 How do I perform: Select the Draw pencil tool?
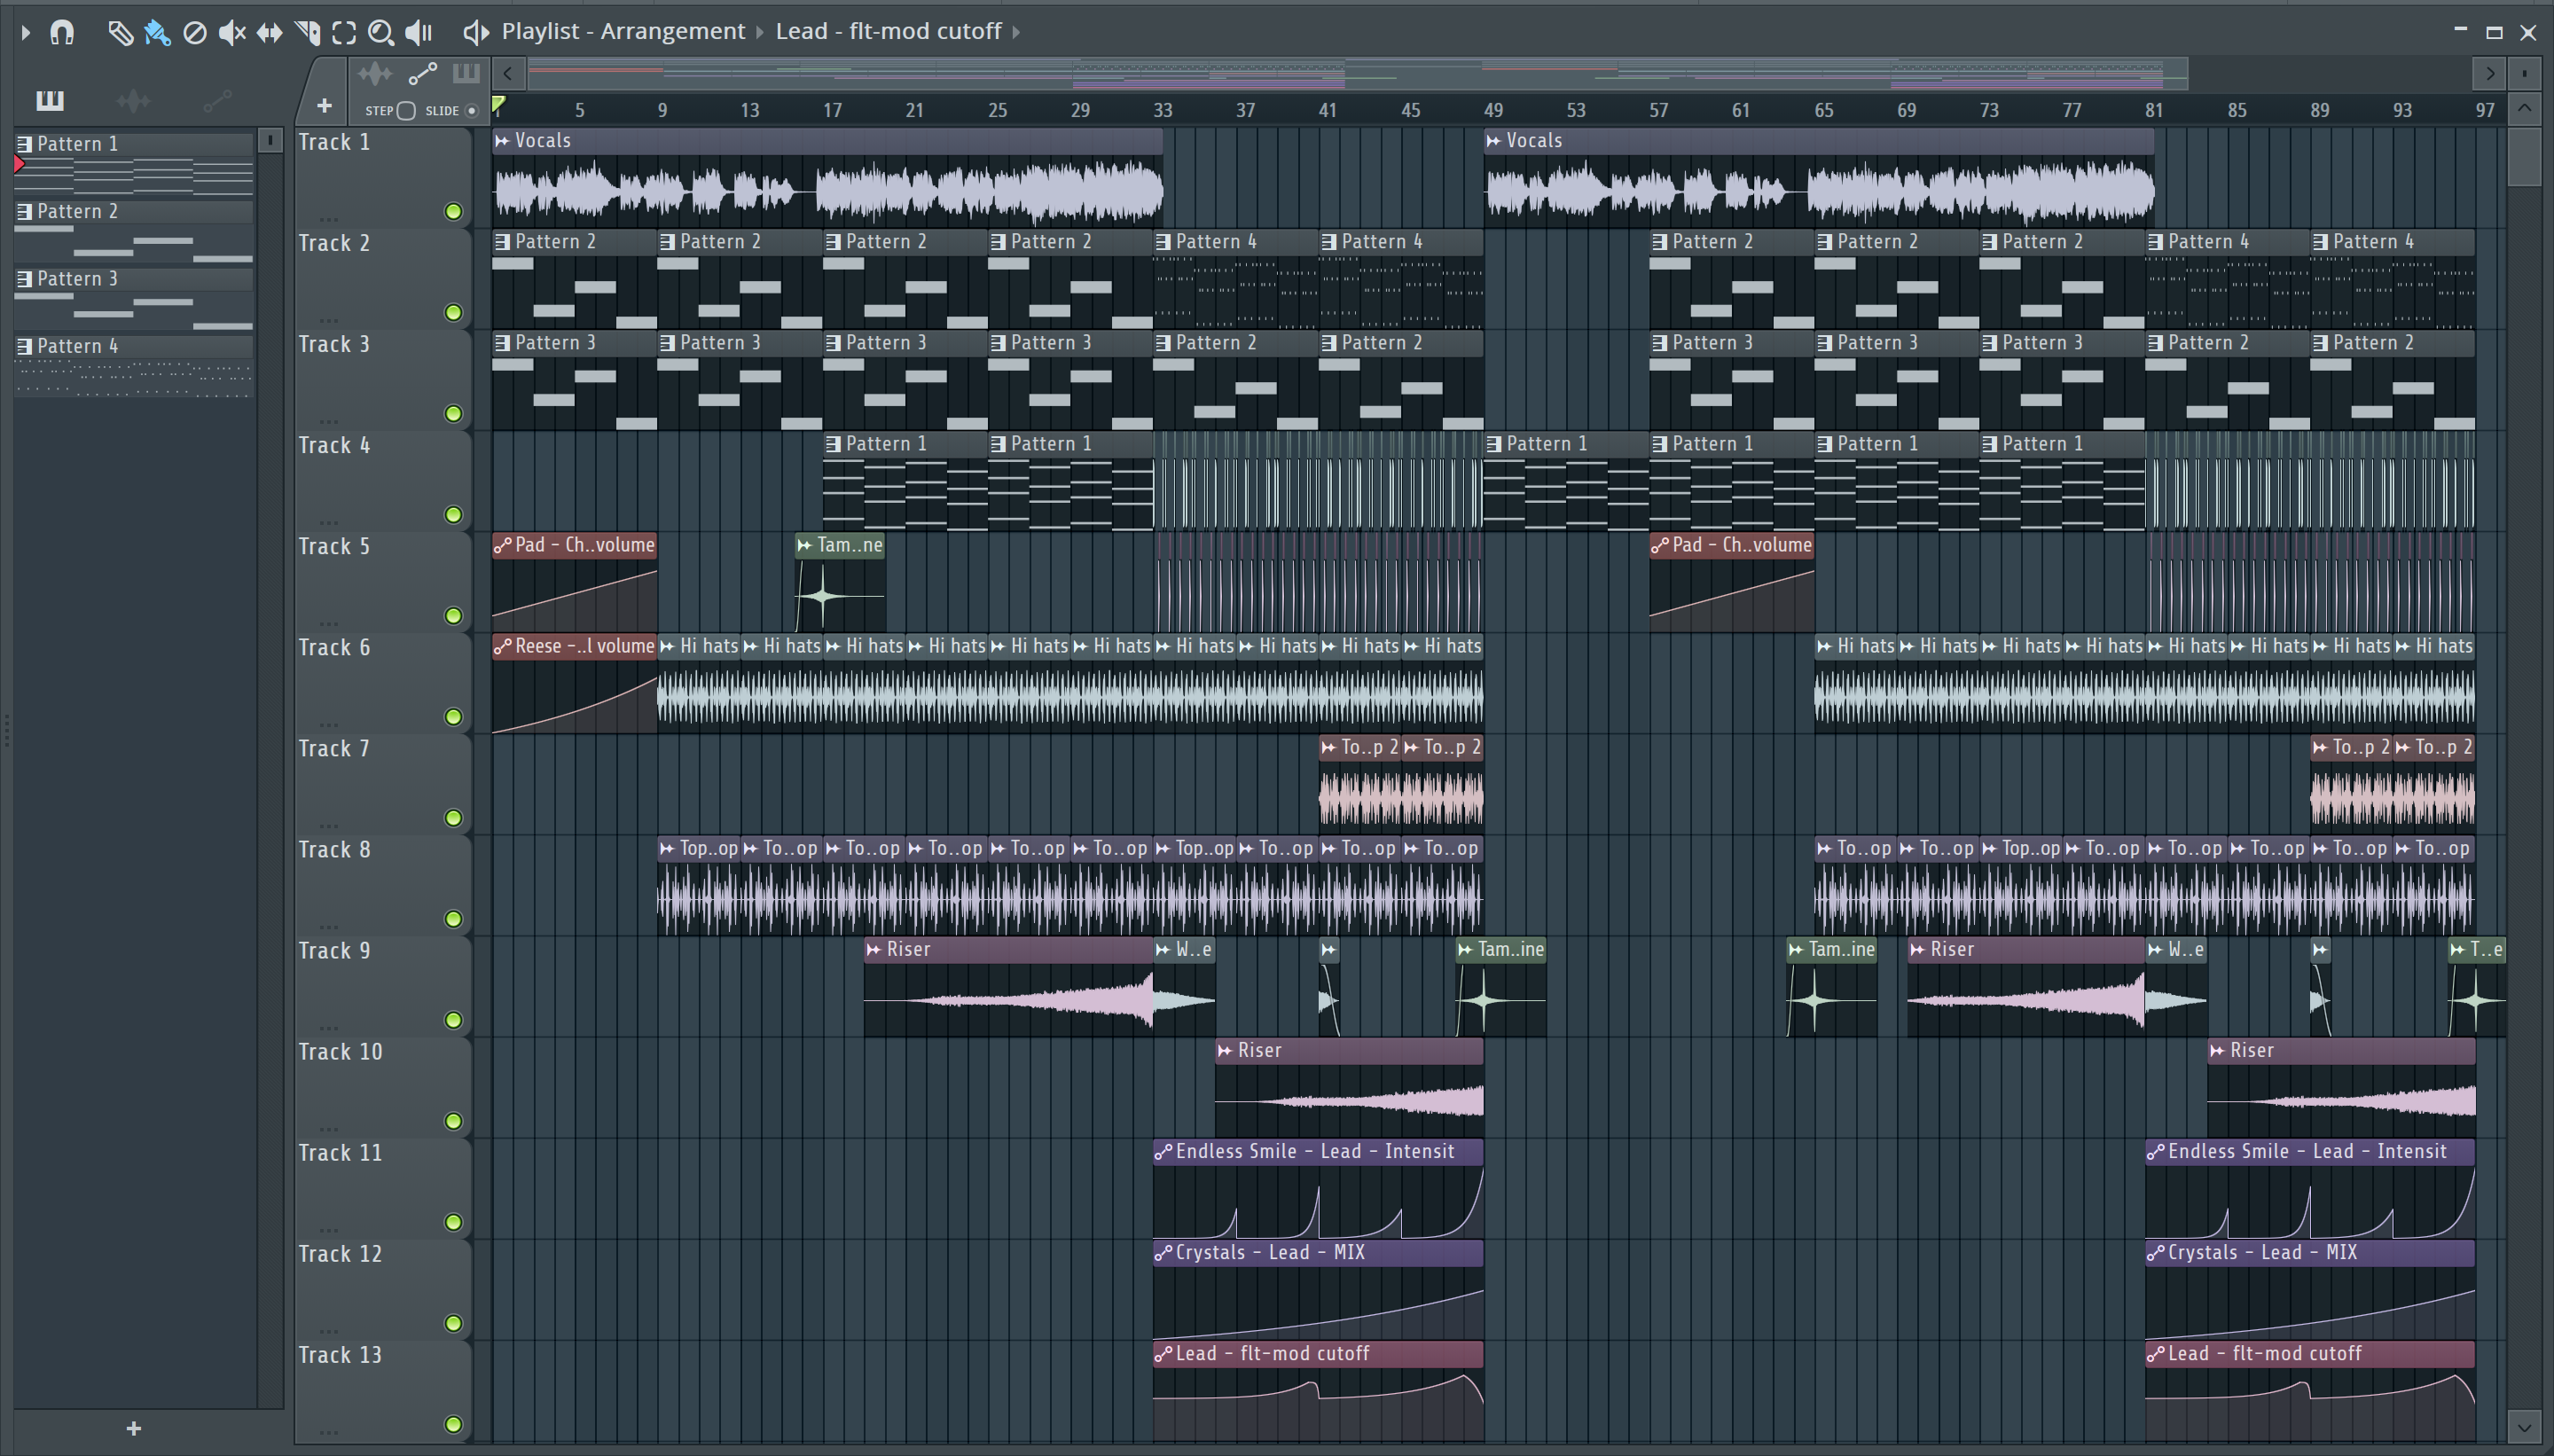point(120,32)
